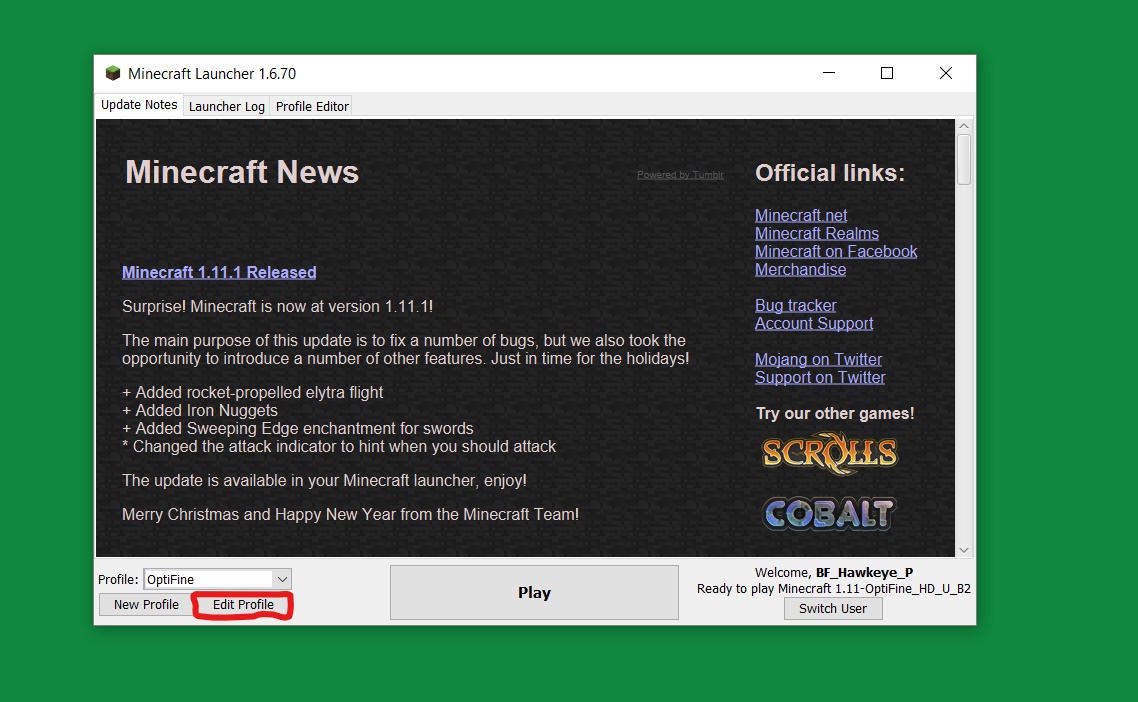Click the 'Ready to play Minecraft 1.11-OptiFine_HD_U_B2' status text

pyautogui.click(x=834, y=589)
